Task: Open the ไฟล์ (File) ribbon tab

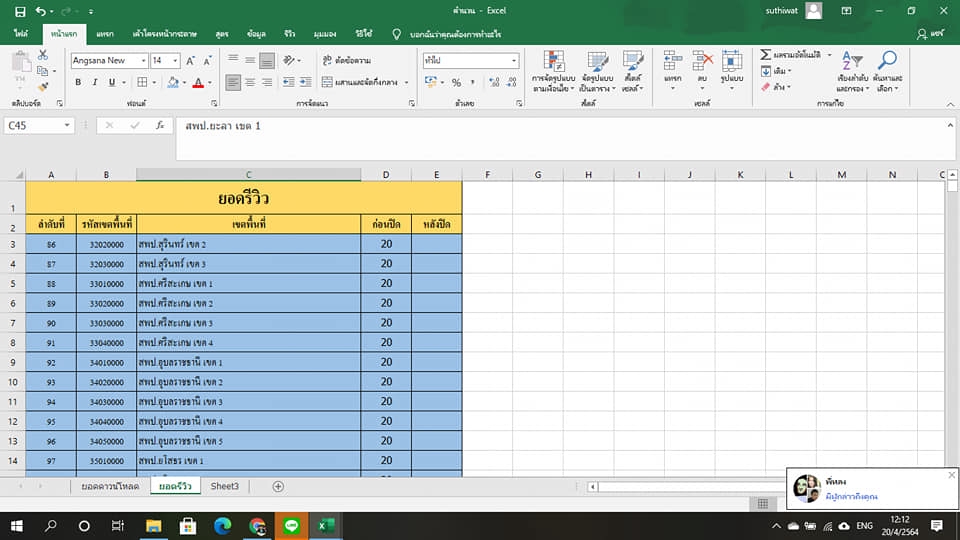Action: (x=21, y=33)
